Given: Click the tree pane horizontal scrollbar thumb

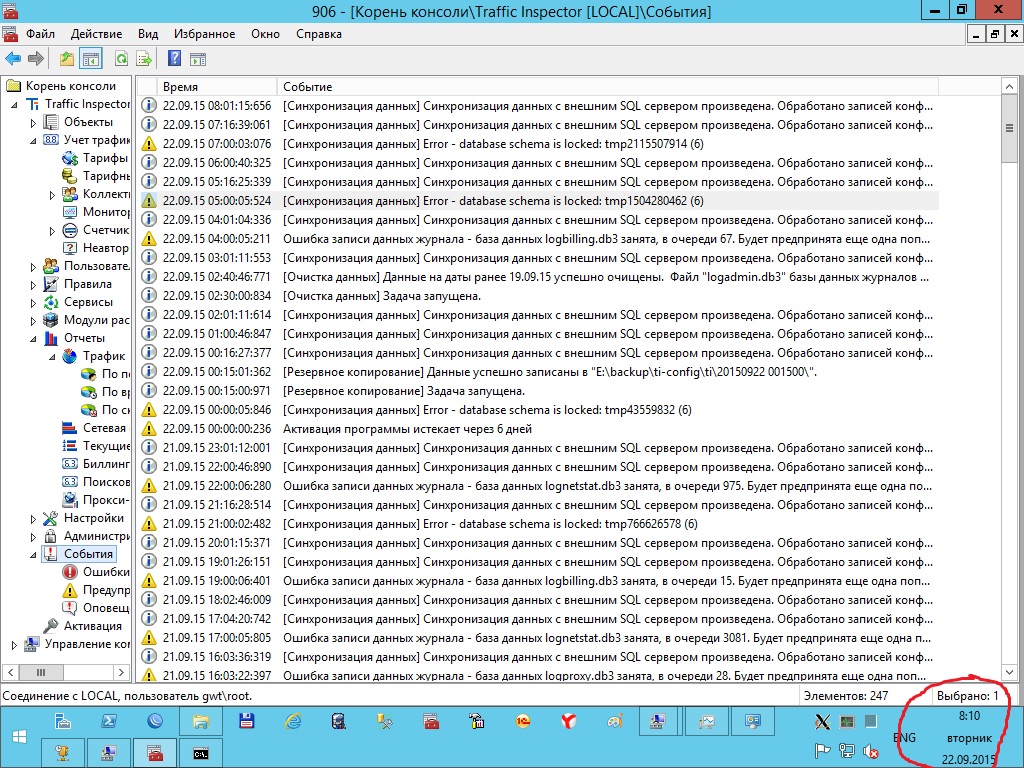Looking at the screenshot, I should 40,672.
